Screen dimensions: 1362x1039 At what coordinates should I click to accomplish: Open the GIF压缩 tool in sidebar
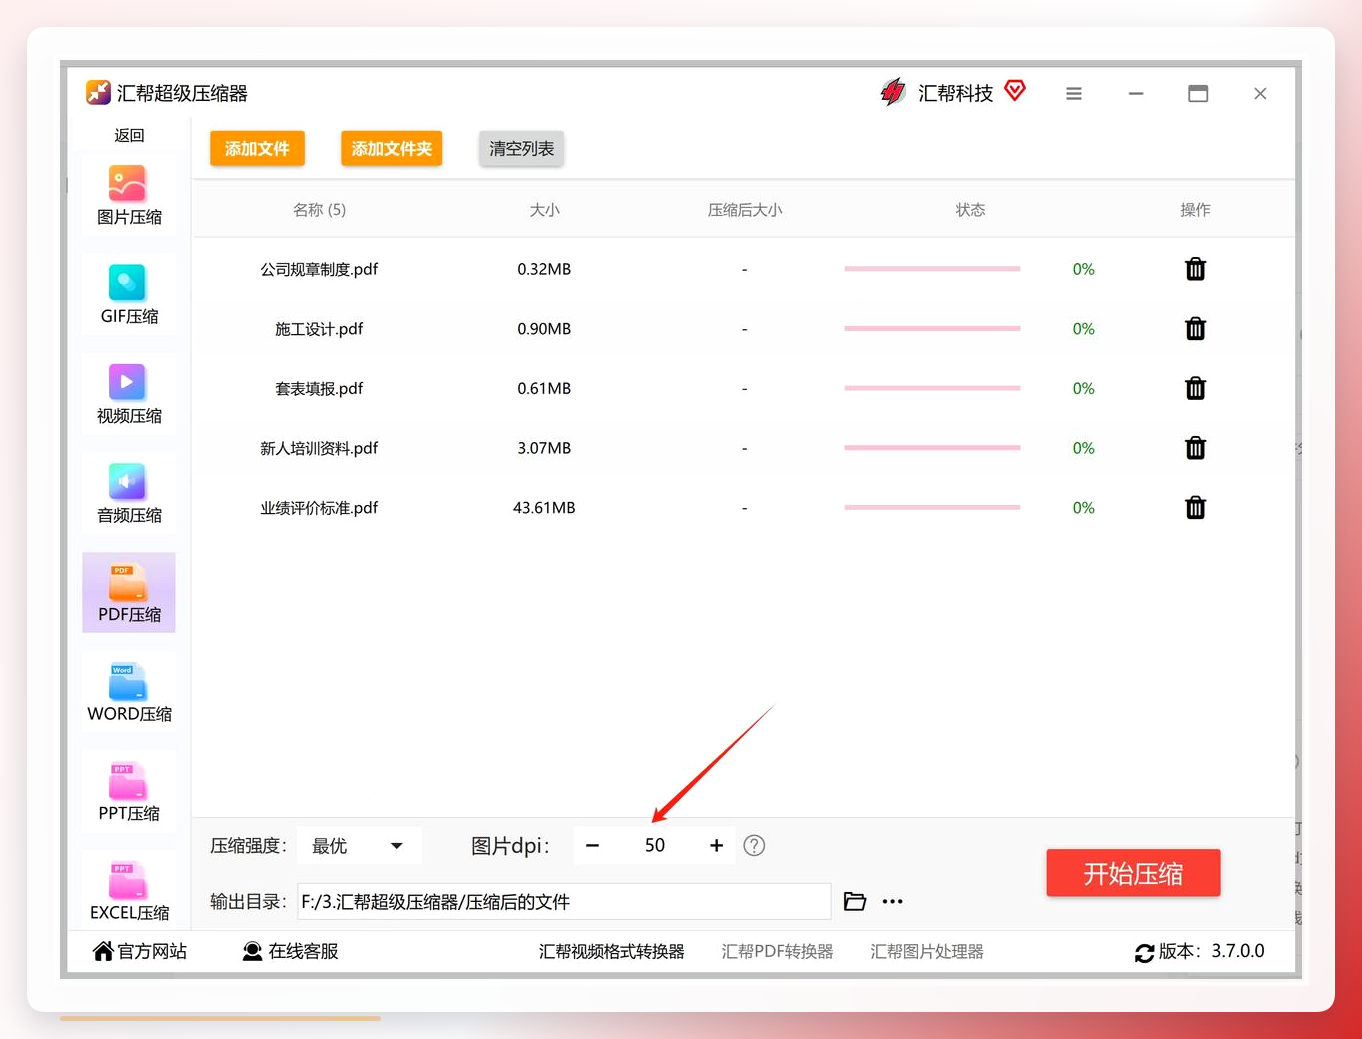point(128,295)
